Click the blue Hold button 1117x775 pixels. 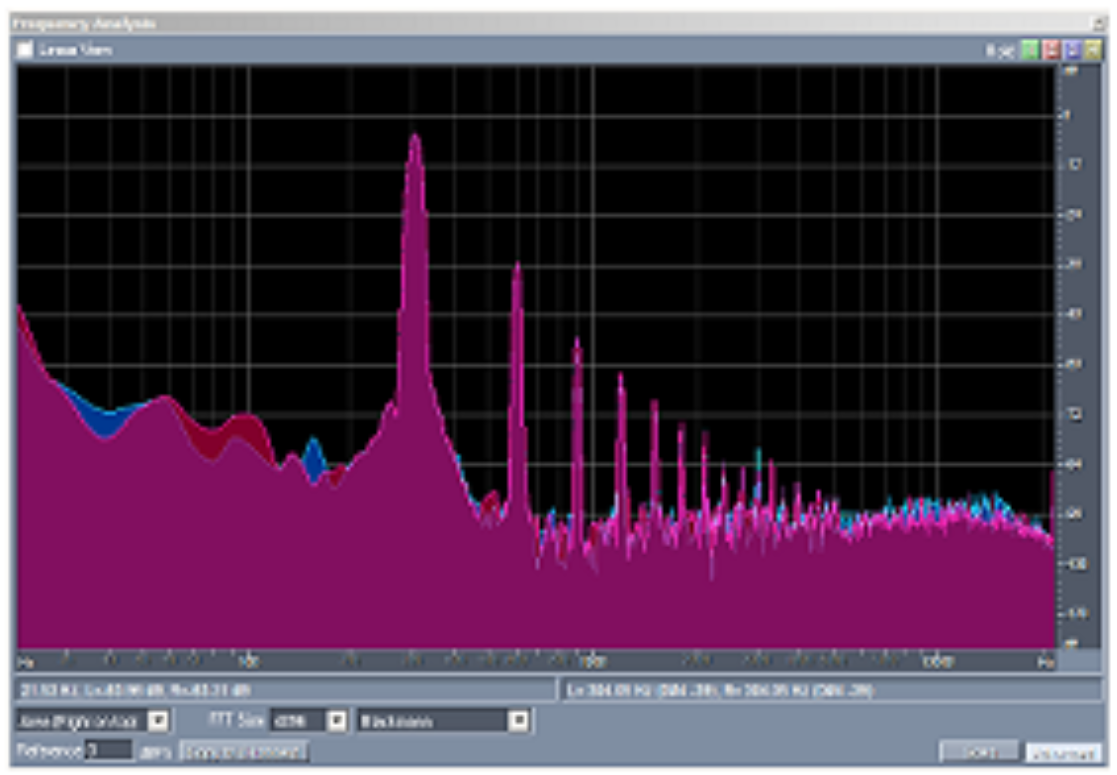pos(1071,50)
